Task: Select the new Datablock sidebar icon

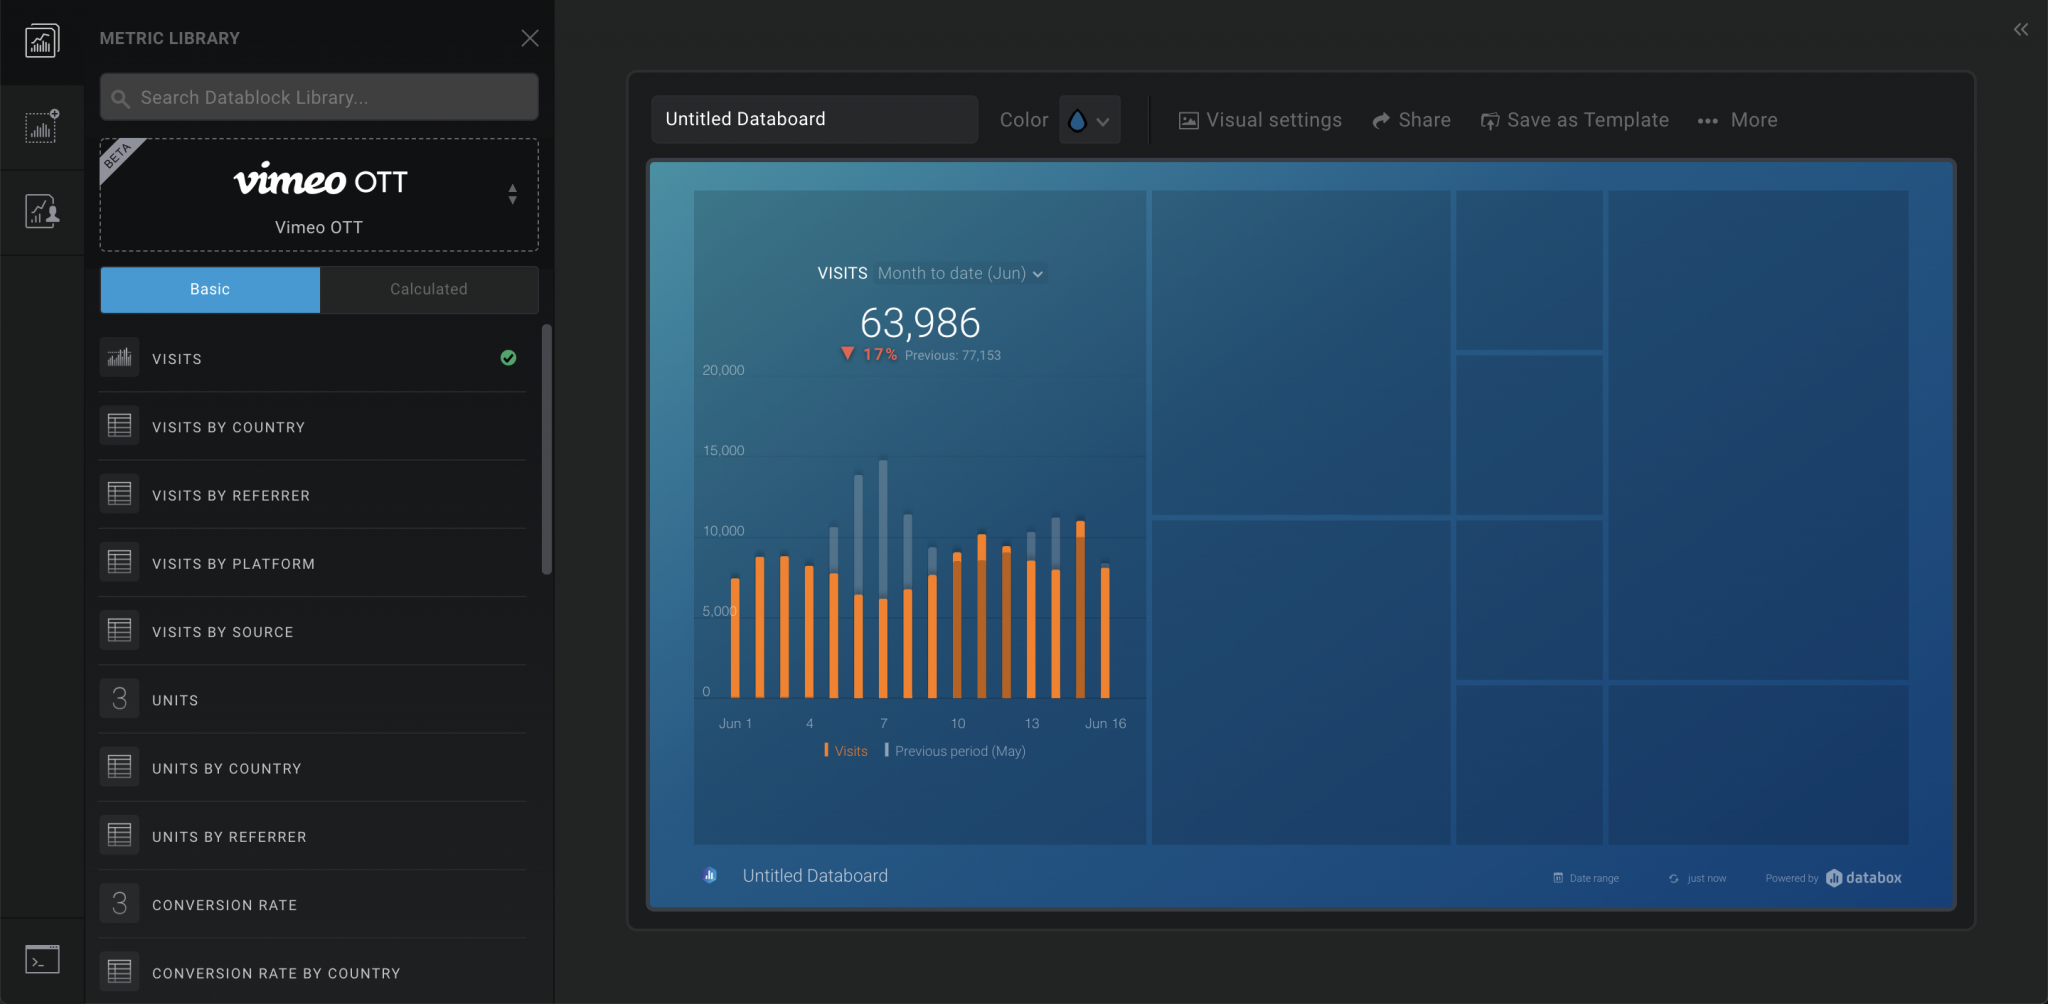Action: [x=42, y=126]
